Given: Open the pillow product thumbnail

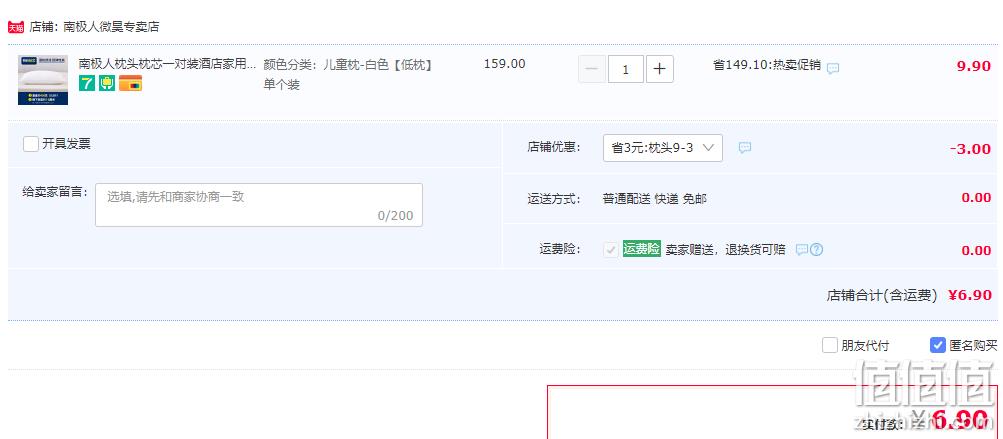Looking at the screenshot, I should click(43, 80).
